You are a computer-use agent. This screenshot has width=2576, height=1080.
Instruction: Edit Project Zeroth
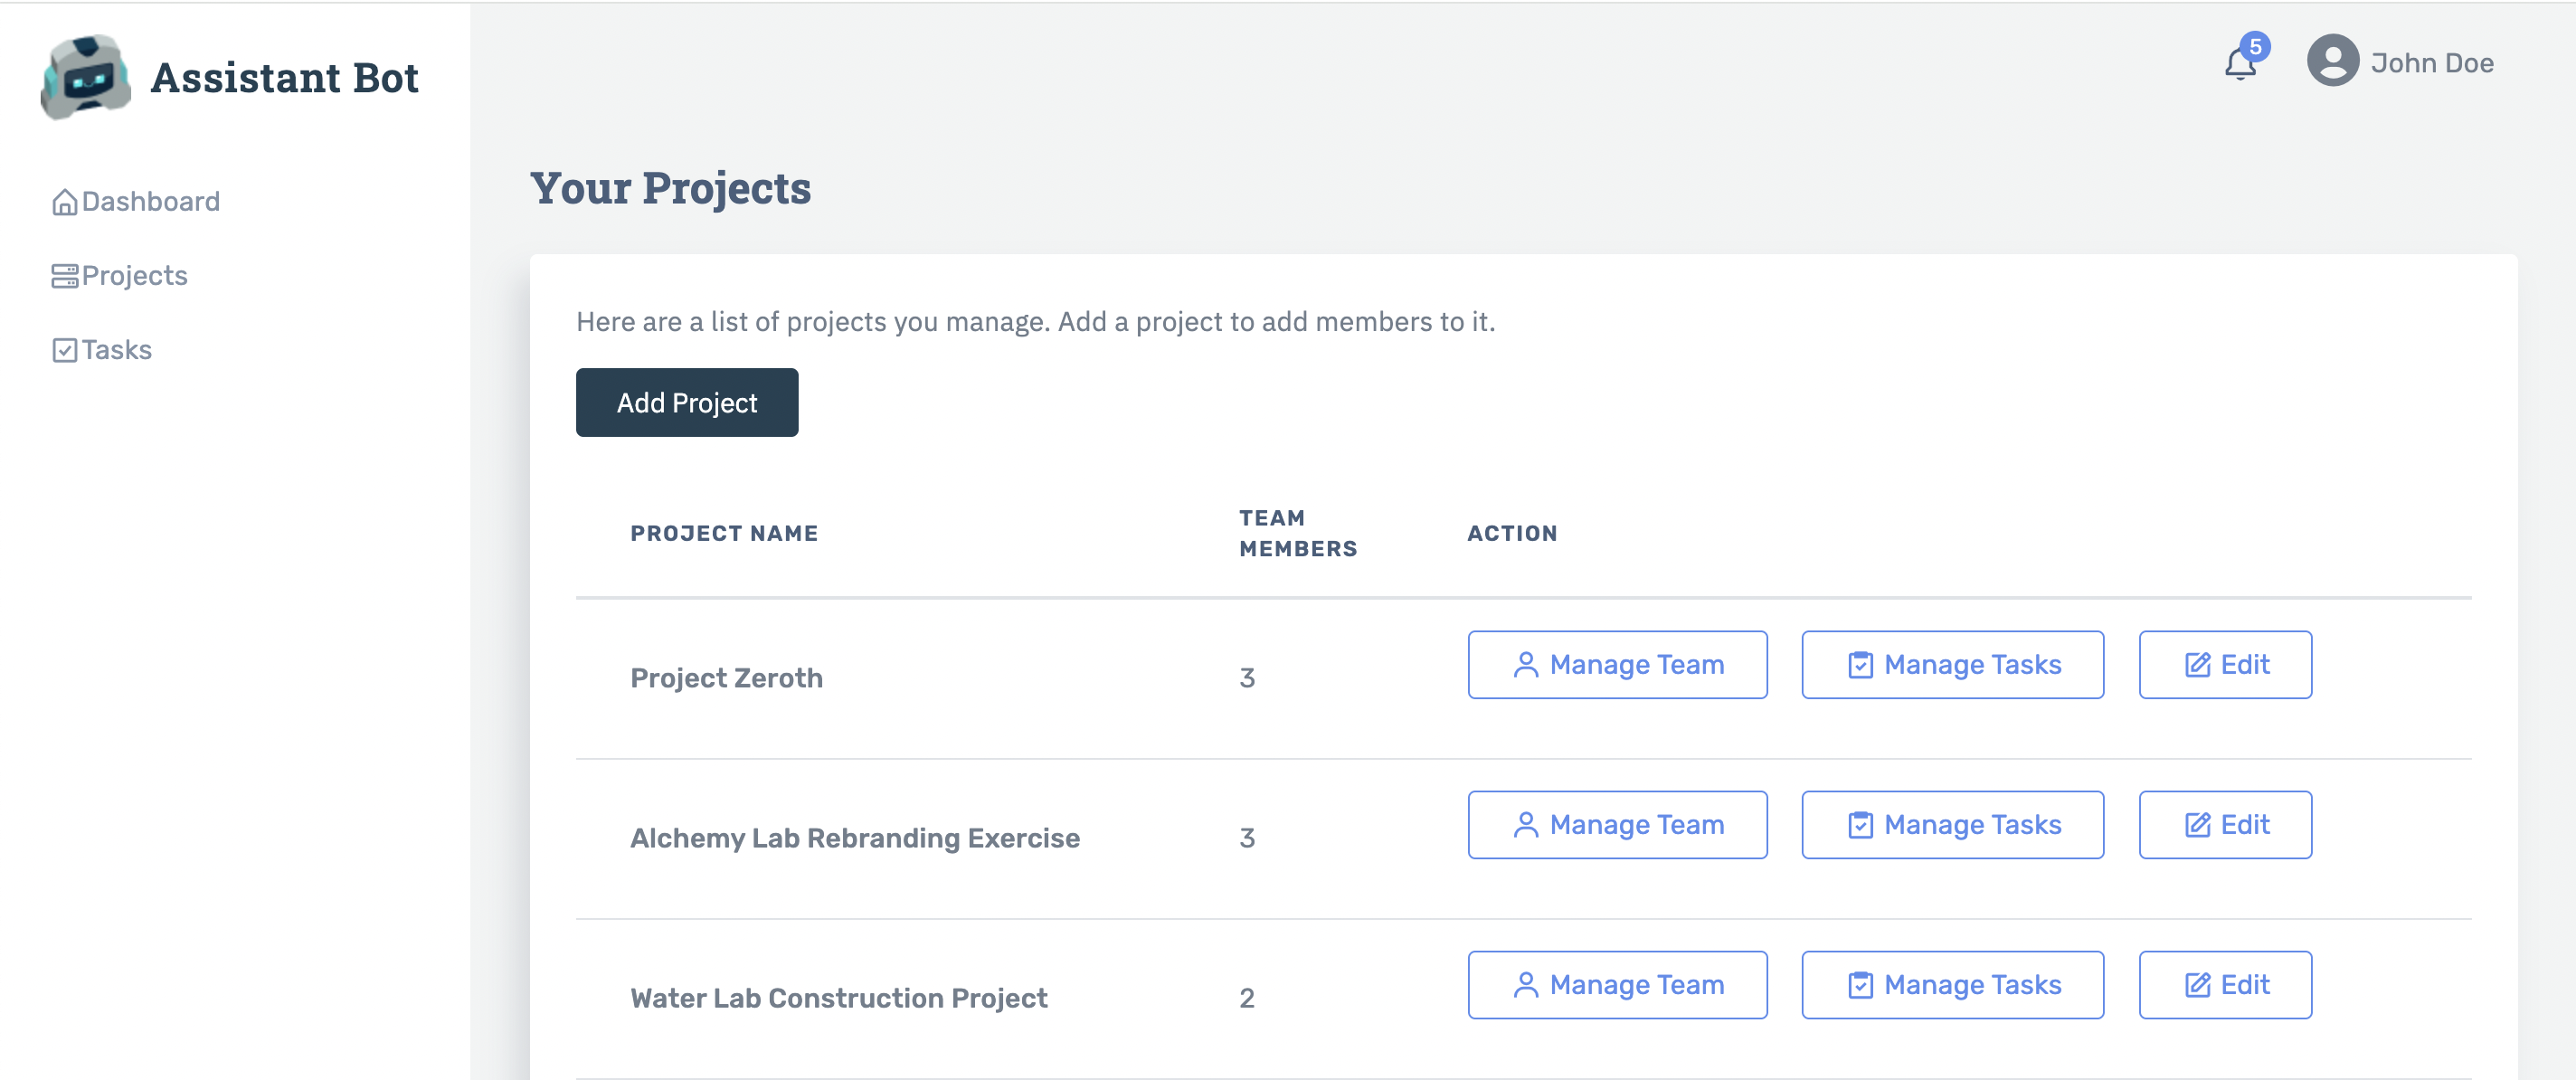[x=2225, y=665]
